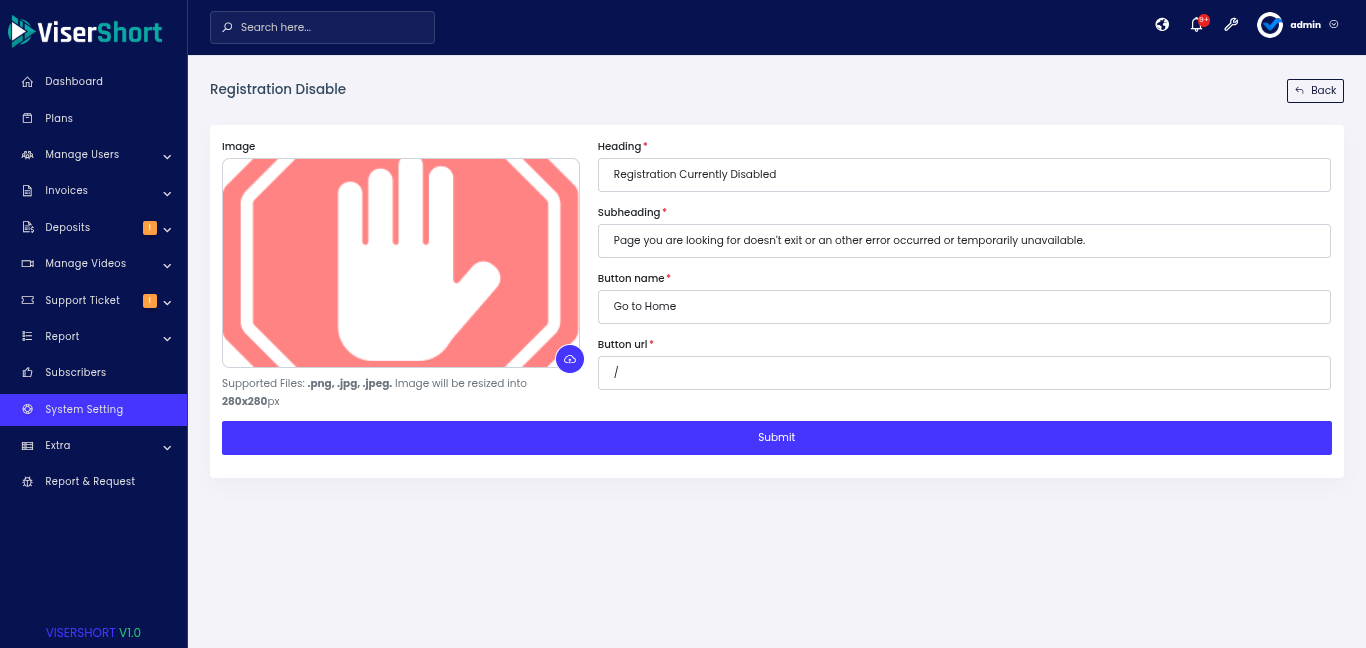Click the stop hand image preview

[400, 263]
